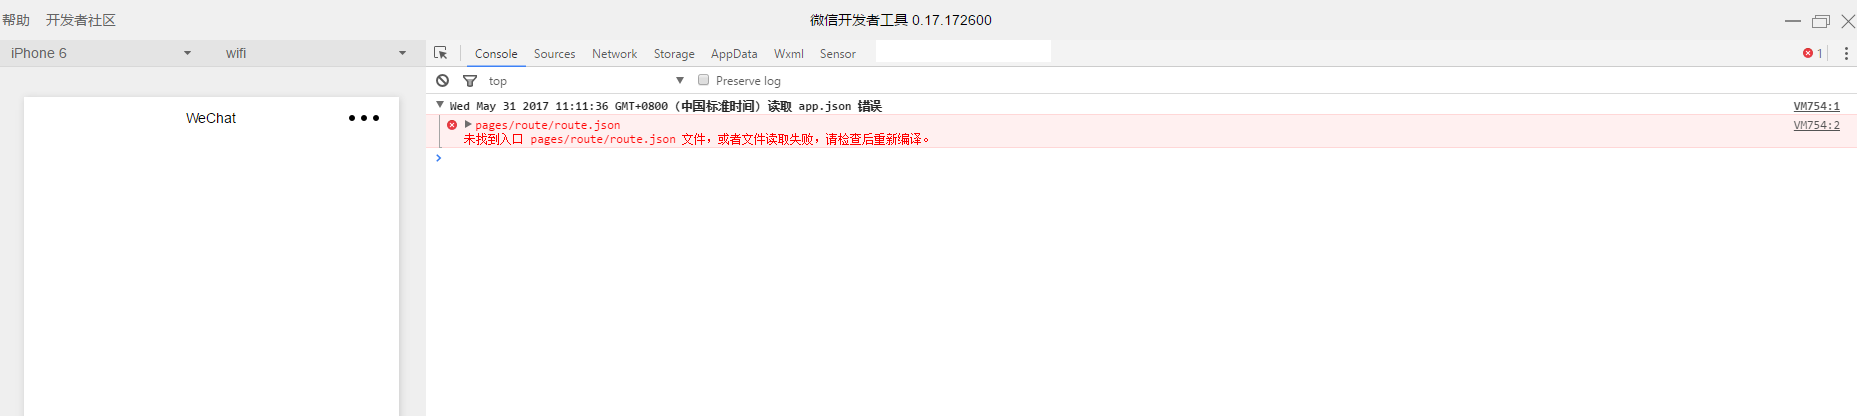Screen dimensions: 1857x416
Task: Open the console filter funnel icon
Action: click(470, 80)
